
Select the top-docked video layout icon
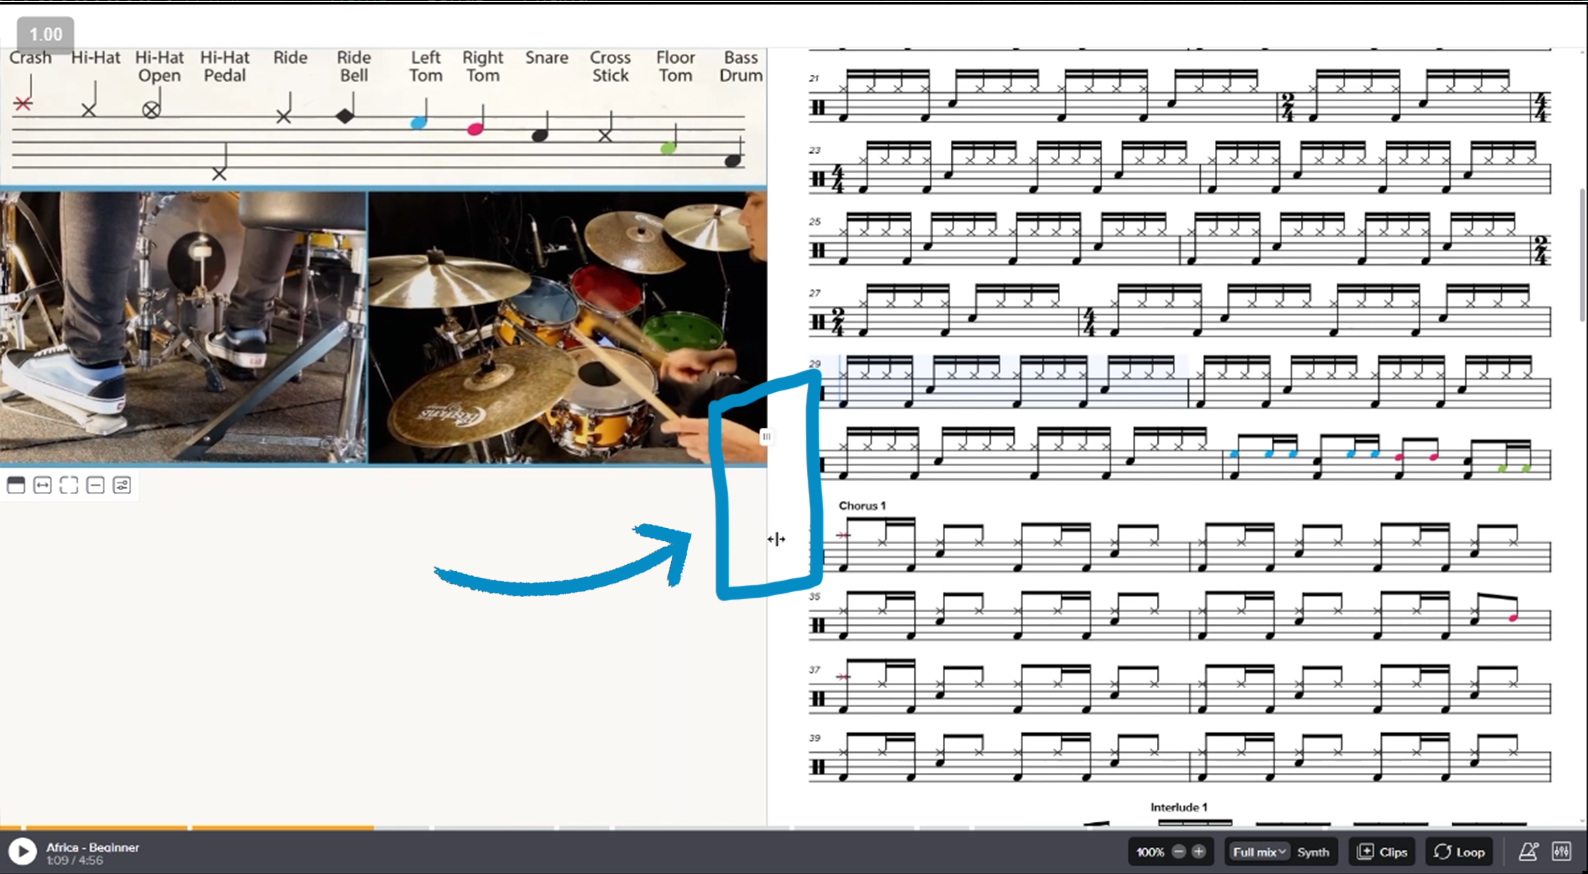16,486
